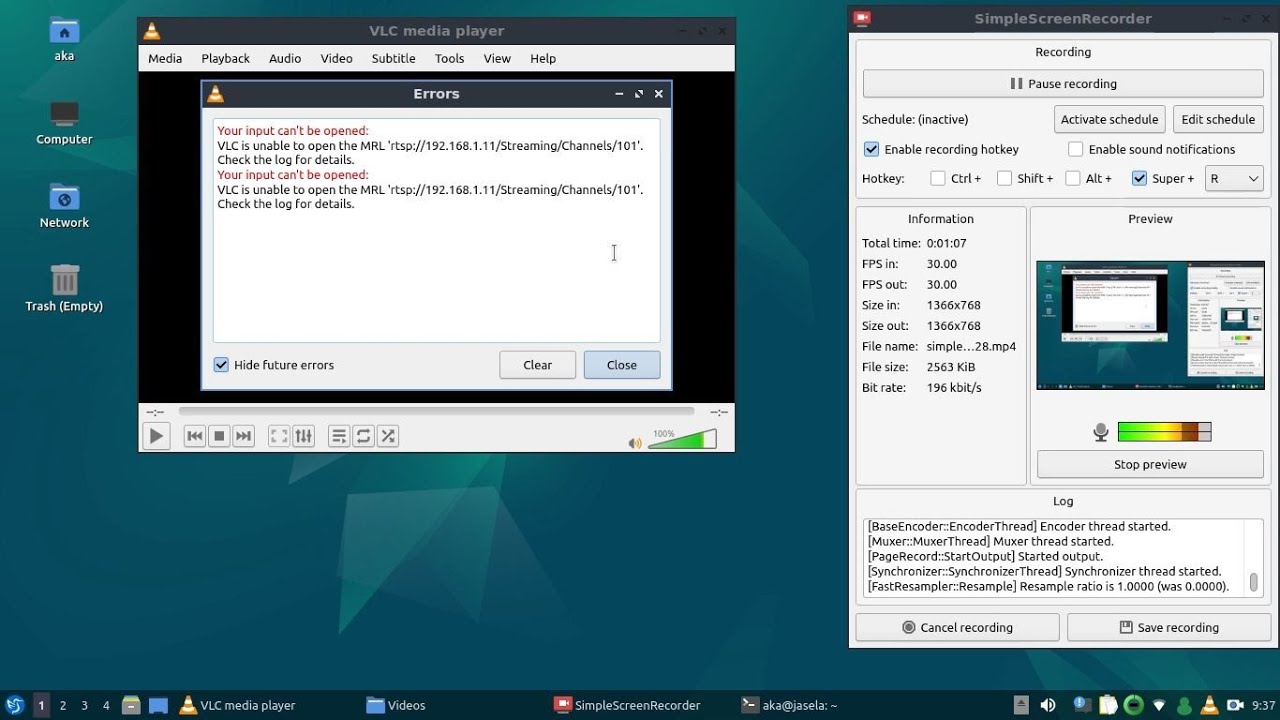Open the Help menu in VLC
Screen dimensions: 1280x720
pyautogui.click(x=543, y=58)
